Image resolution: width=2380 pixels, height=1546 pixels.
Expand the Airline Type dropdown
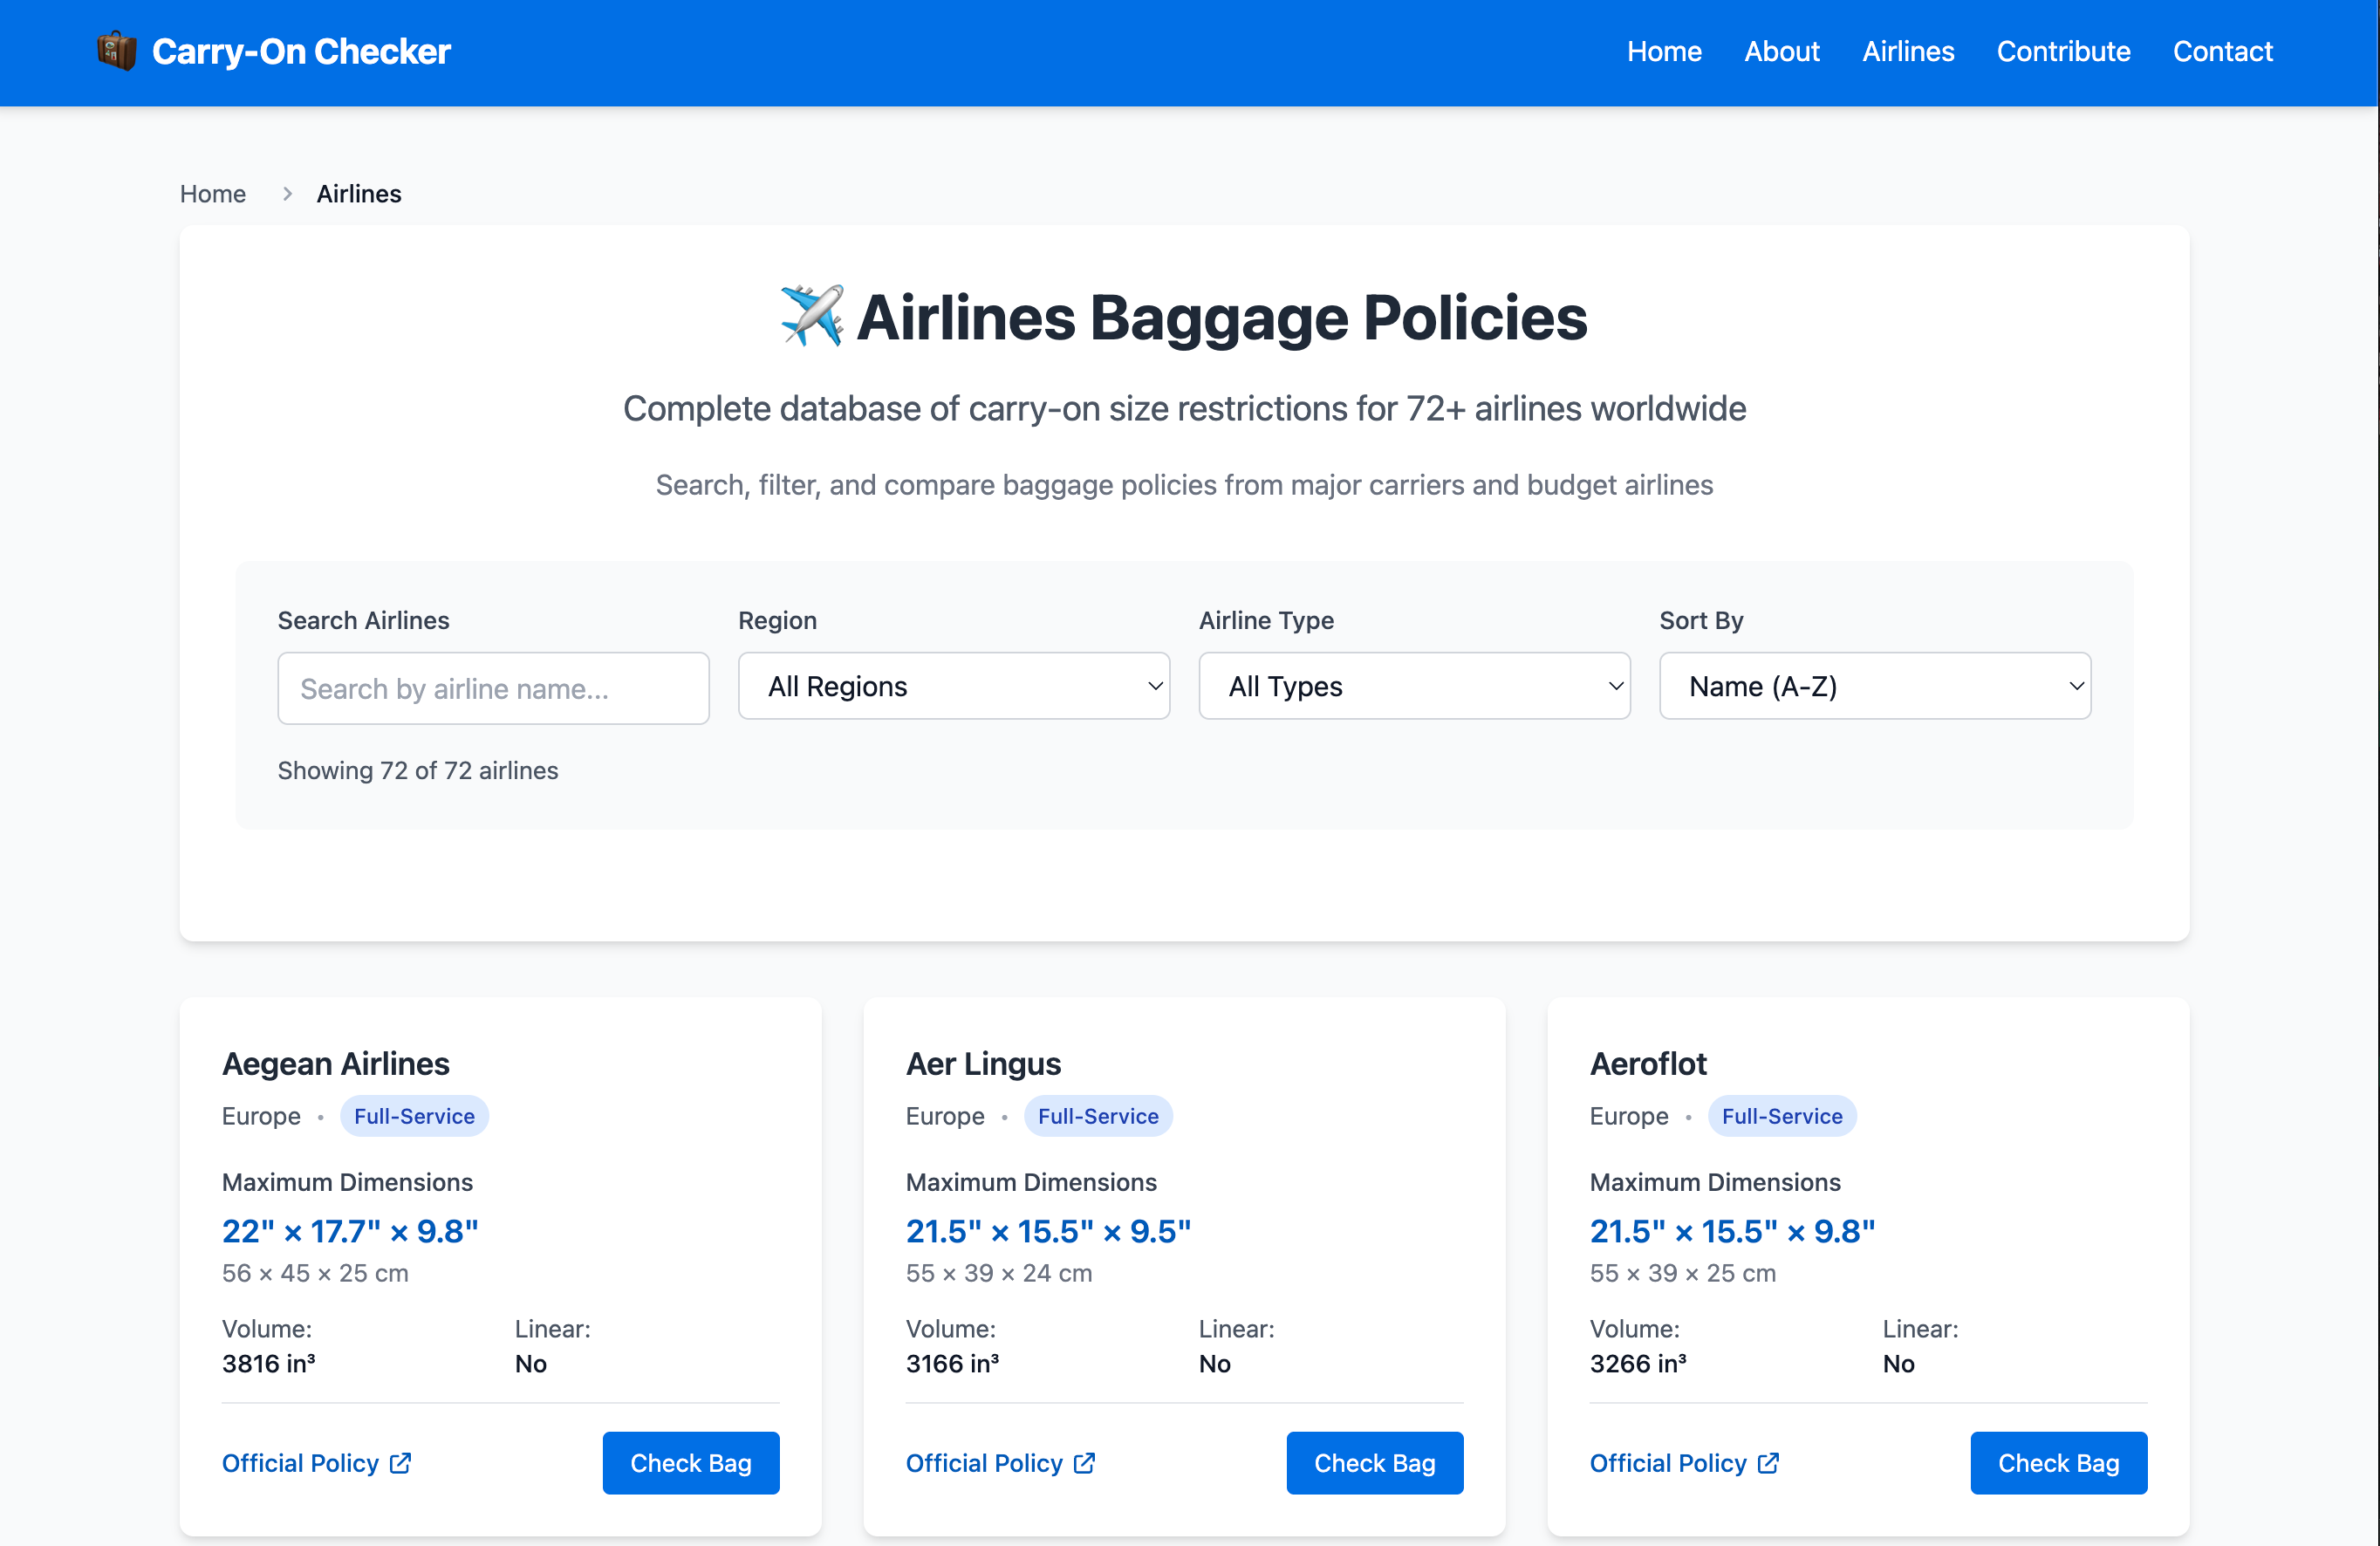tap(1414, 686)
